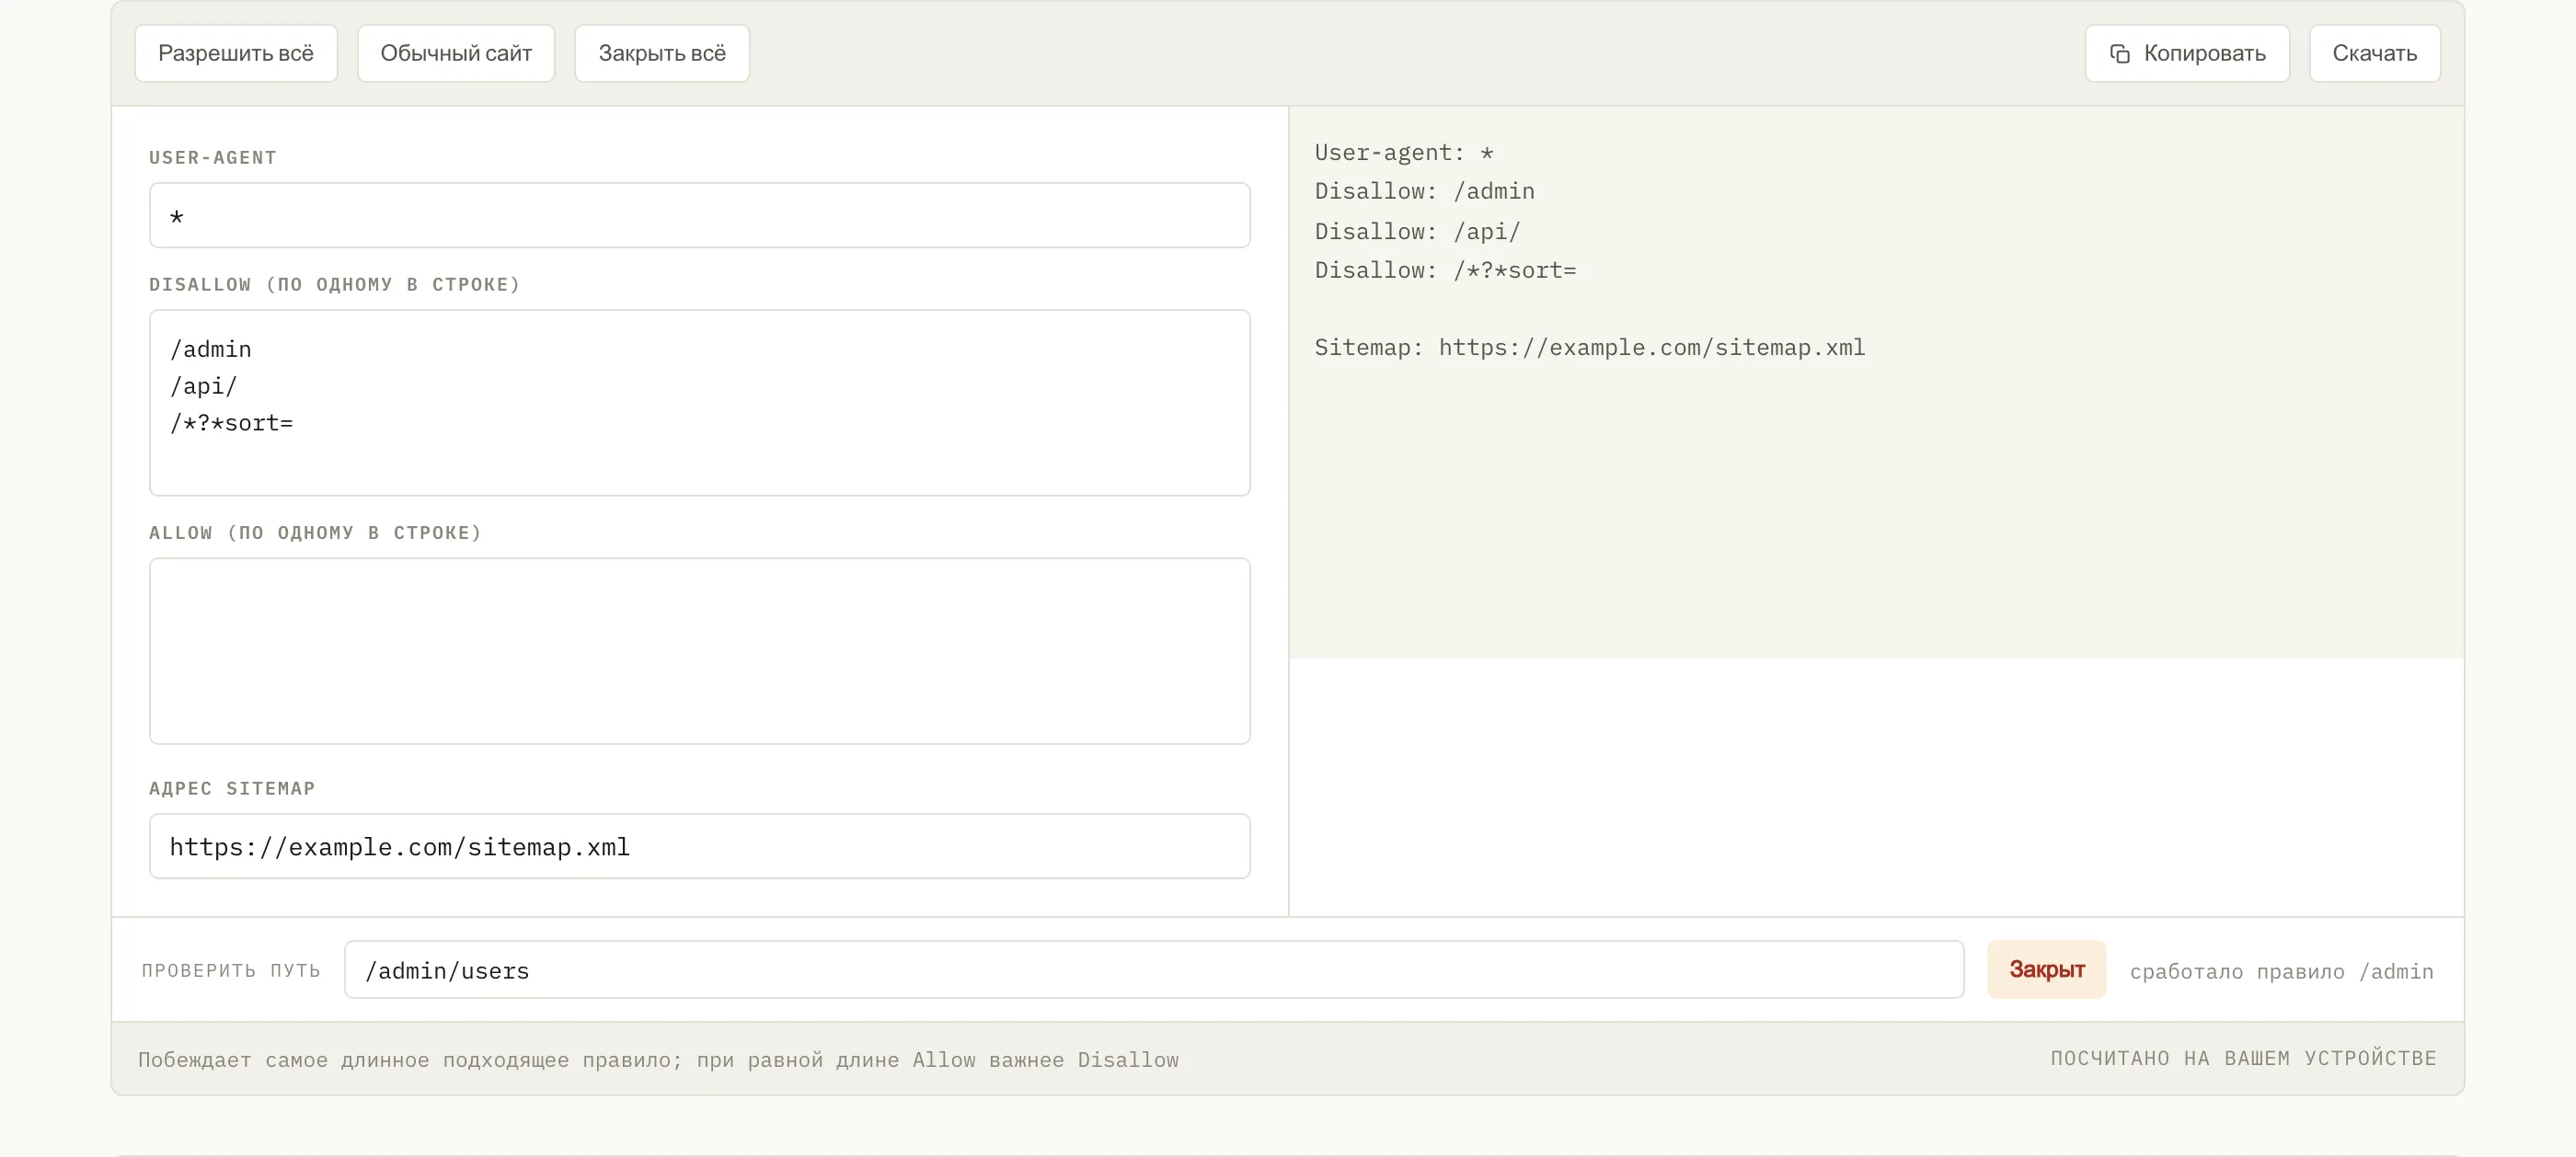Click into the empty Allow textarea

coord(699,650)
